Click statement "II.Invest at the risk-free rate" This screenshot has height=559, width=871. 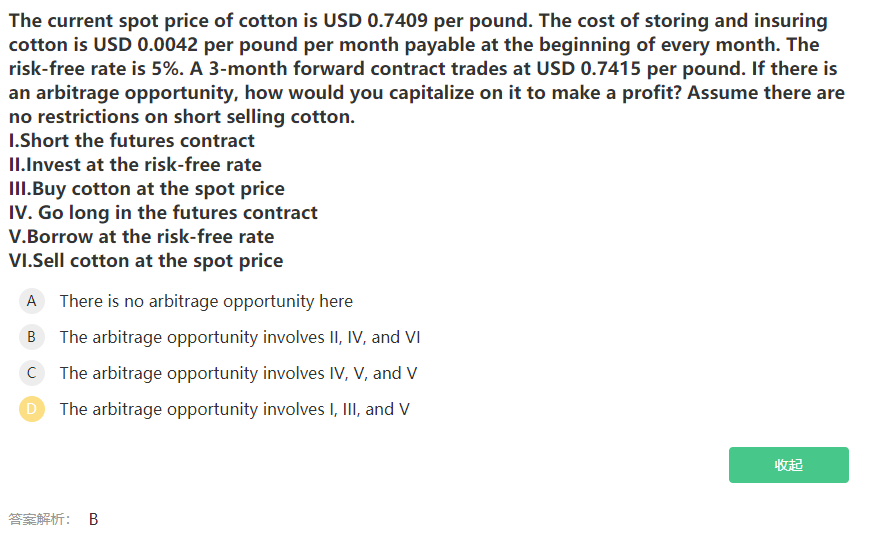pyautogui.click(x=135, y=165)
